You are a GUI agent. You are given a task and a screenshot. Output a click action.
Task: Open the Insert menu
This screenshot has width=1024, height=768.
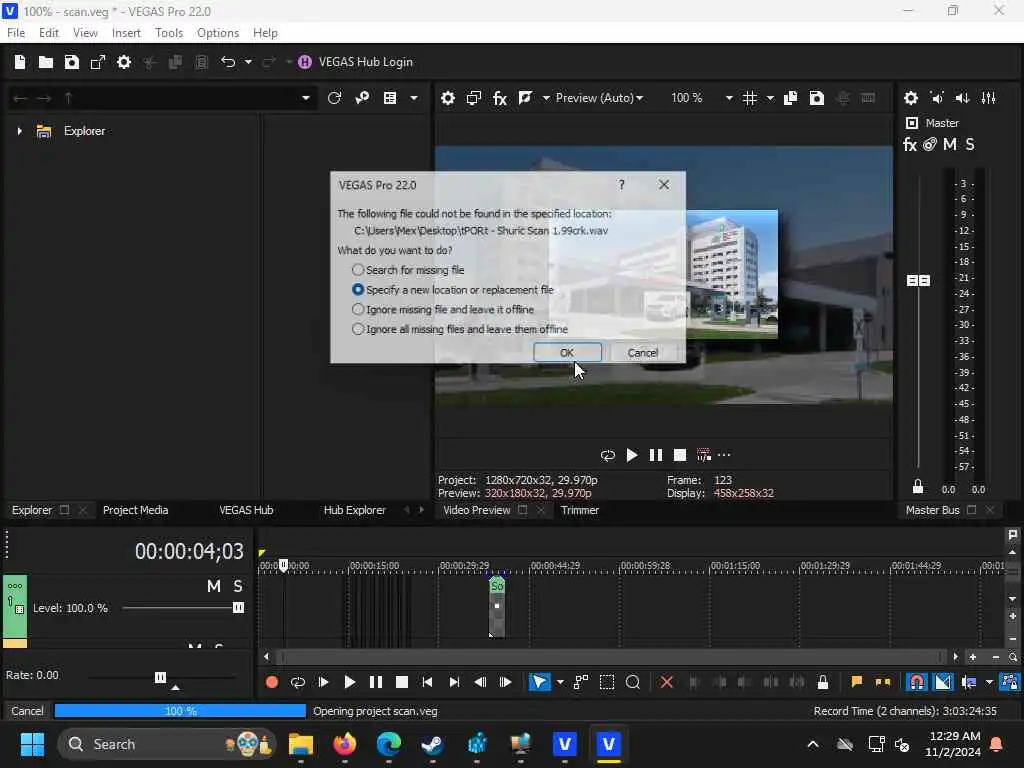[126, 33]
